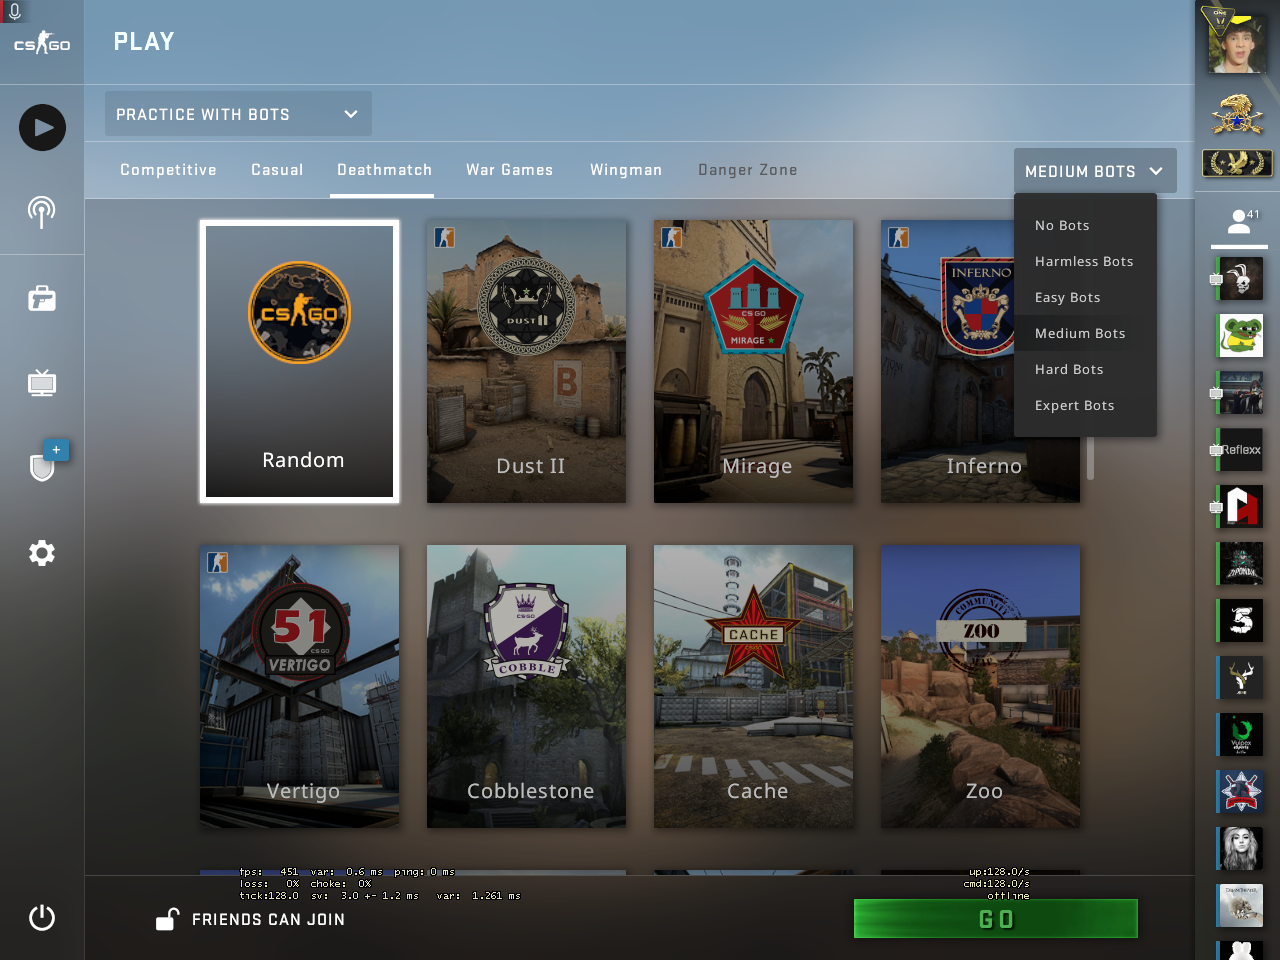
Task: Open the news broadcast antenna icon
Action: coord(42,212)
